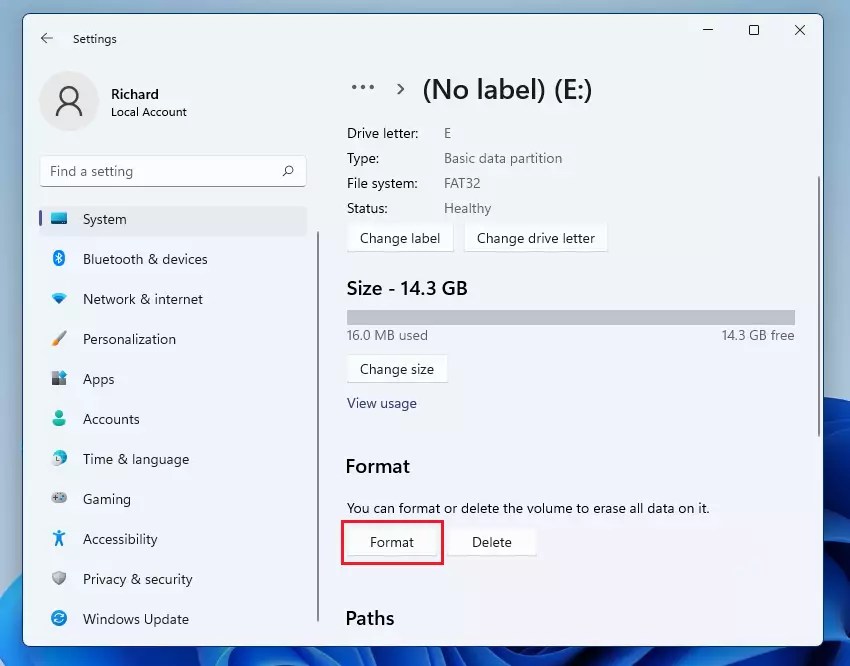850x666 pixels.
Task: Select Change drive letter
Action: (x=536, y=238)
